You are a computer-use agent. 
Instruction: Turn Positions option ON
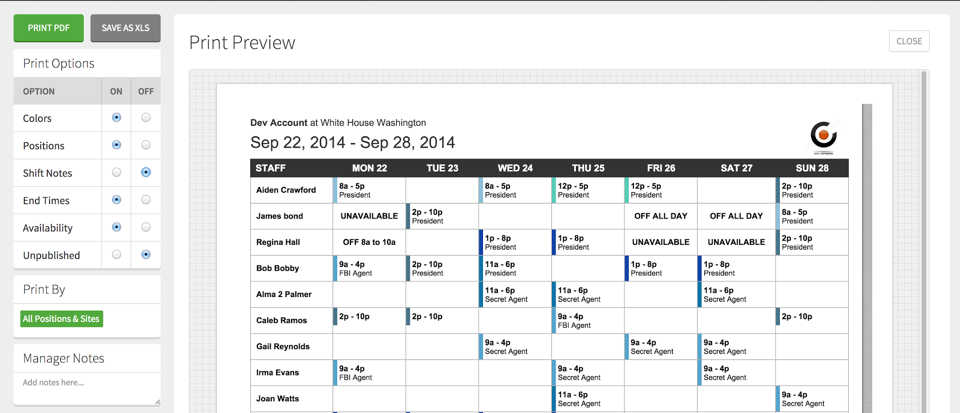(x=116, y=145)
